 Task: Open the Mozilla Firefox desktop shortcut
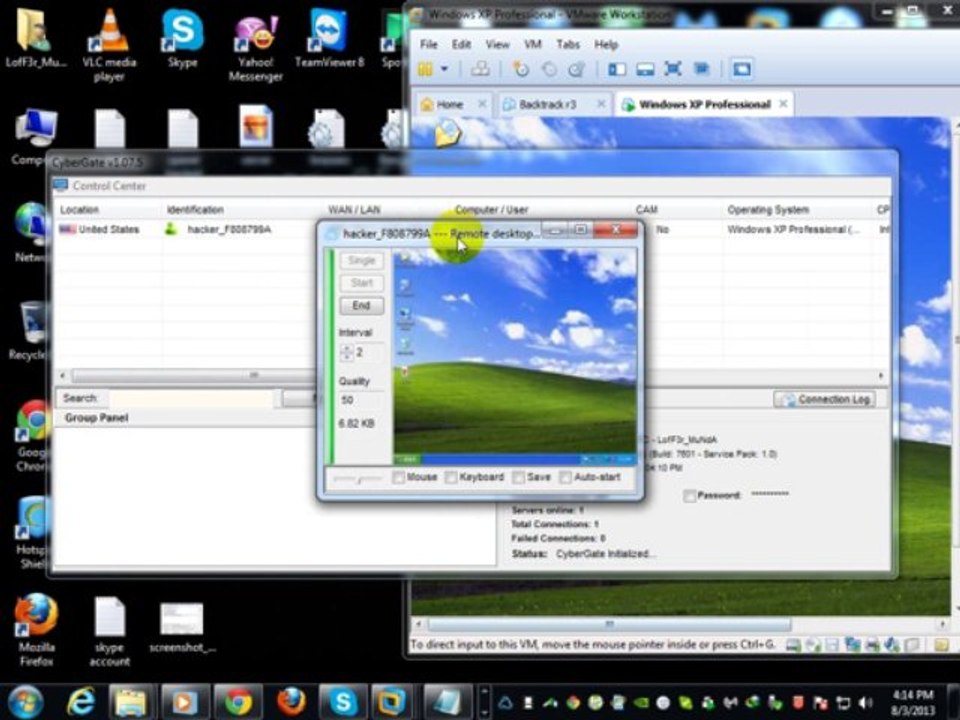(x=36, y=630)
